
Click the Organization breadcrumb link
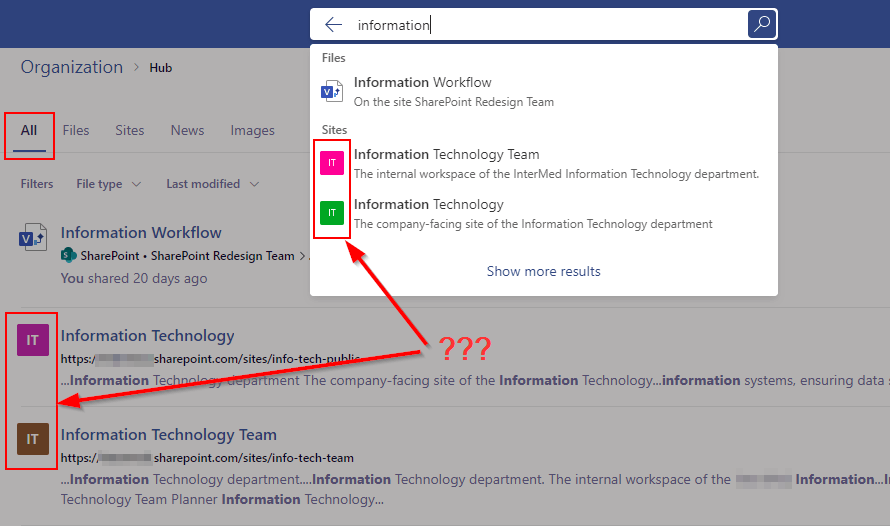(x=72, y=67)
